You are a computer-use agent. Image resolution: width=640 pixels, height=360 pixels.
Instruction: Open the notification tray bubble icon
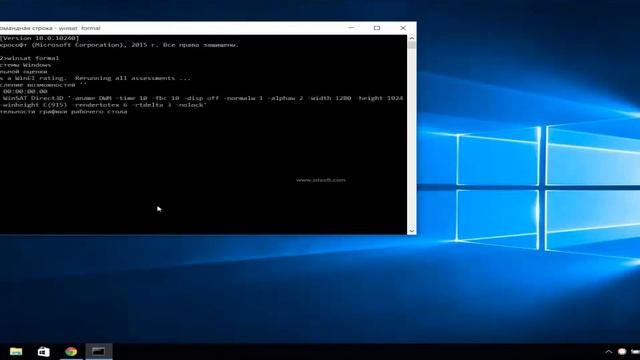[622, 351]
